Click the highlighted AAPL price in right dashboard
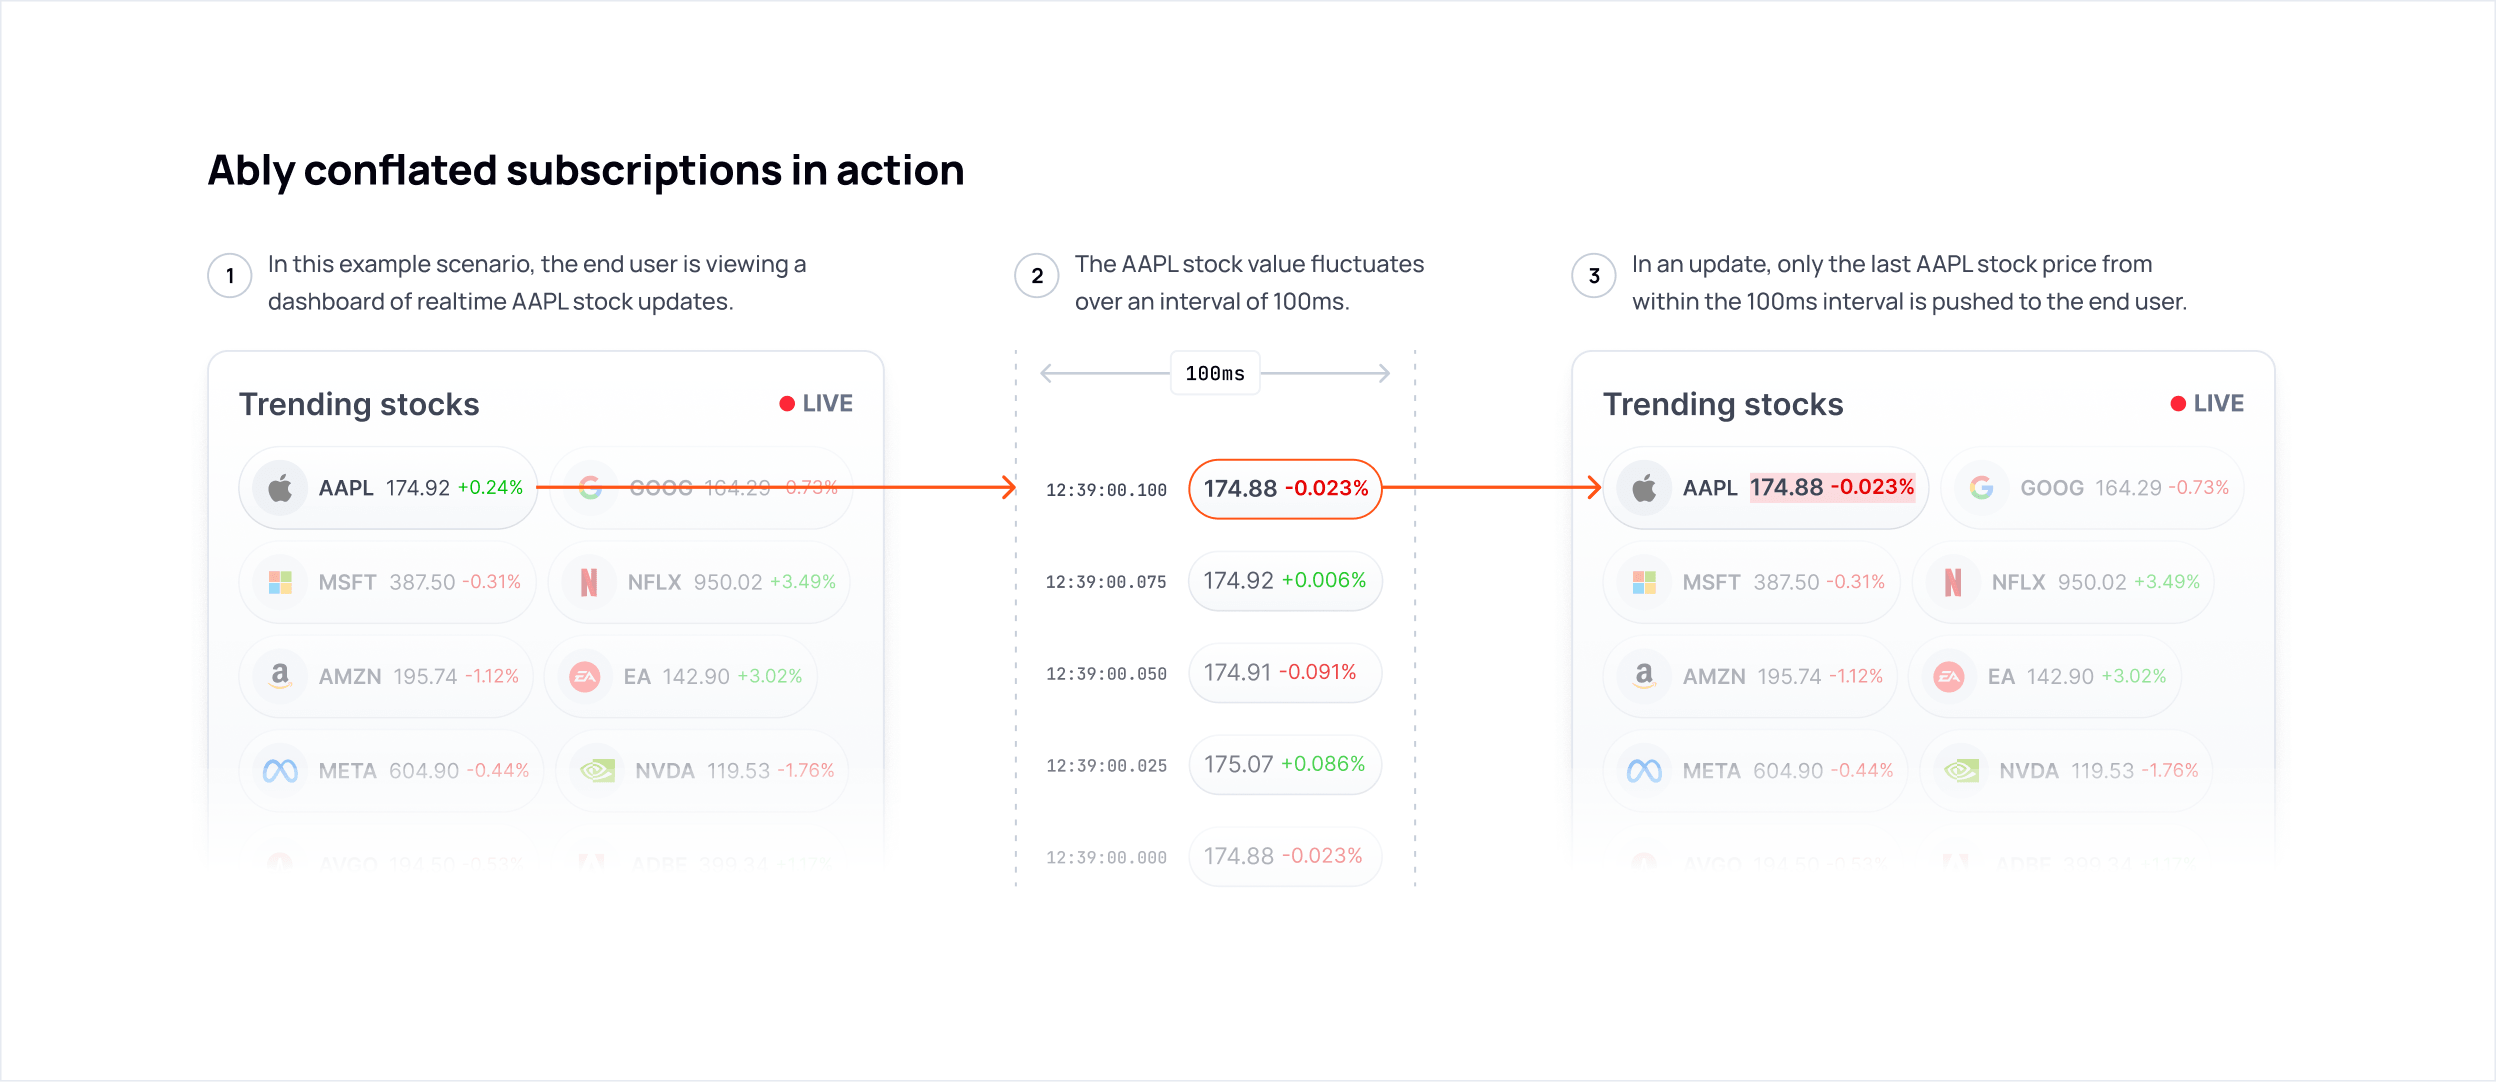This screenshot has width=2496, height=1082. pyautogui.click(x=1831, y=487)
